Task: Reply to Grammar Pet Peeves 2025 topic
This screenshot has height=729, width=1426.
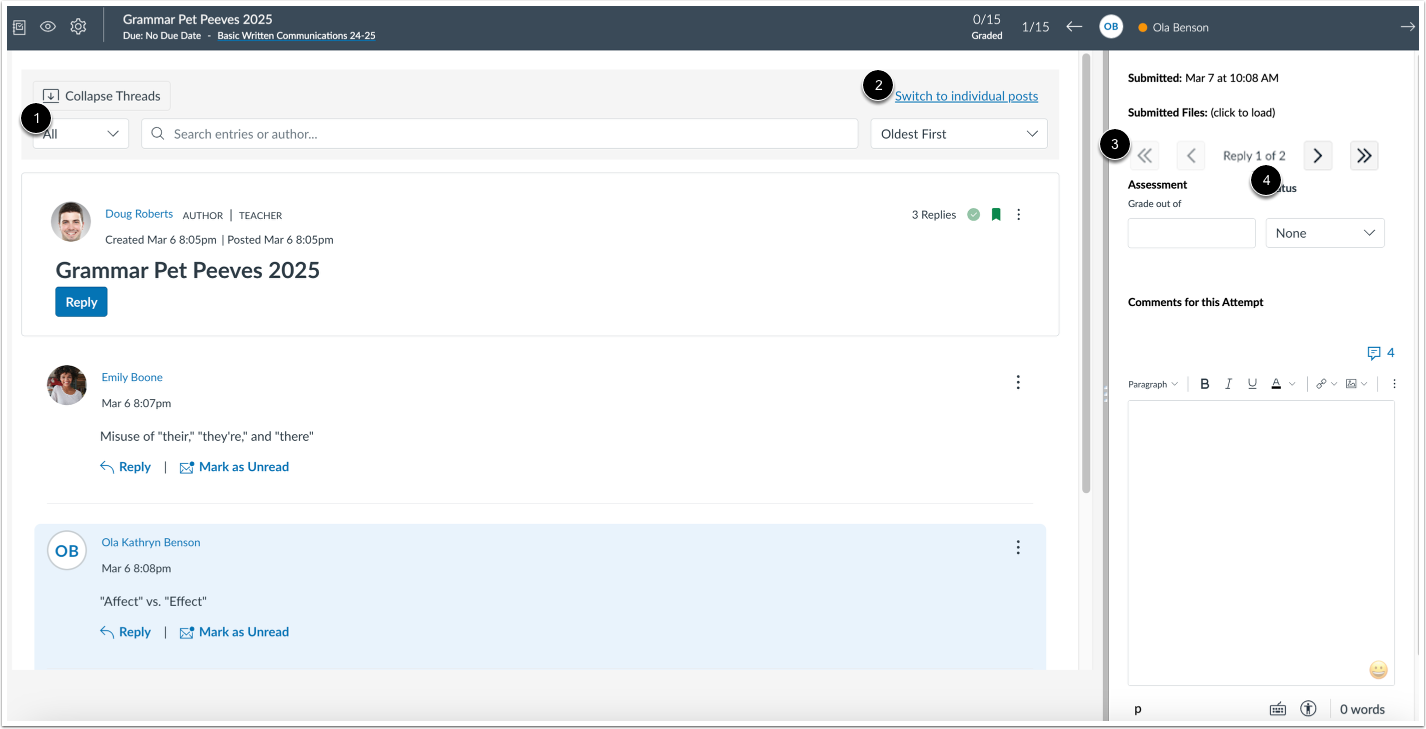Action: point(81,302)
